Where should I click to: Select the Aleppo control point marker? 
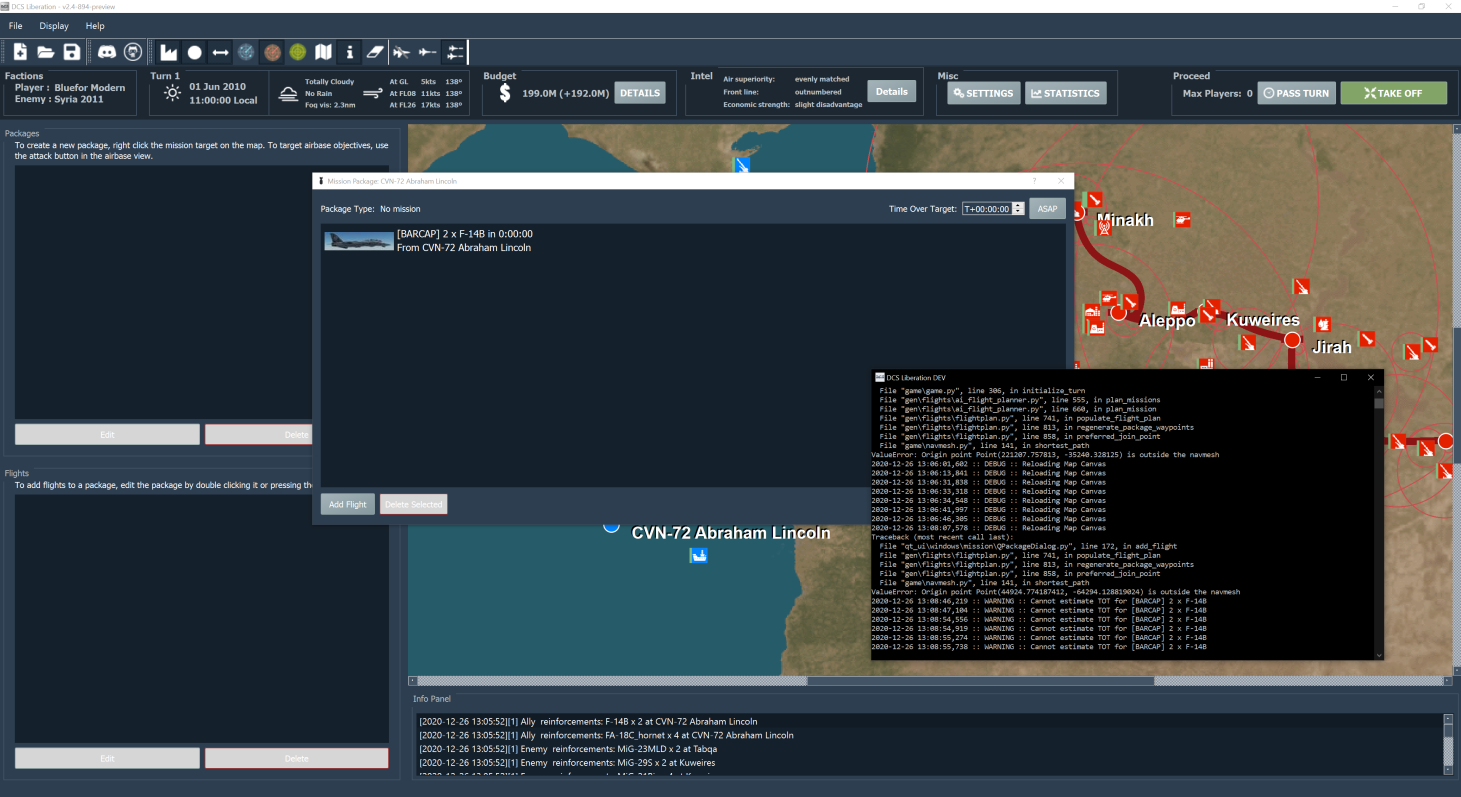click(x=1119, y=313)
